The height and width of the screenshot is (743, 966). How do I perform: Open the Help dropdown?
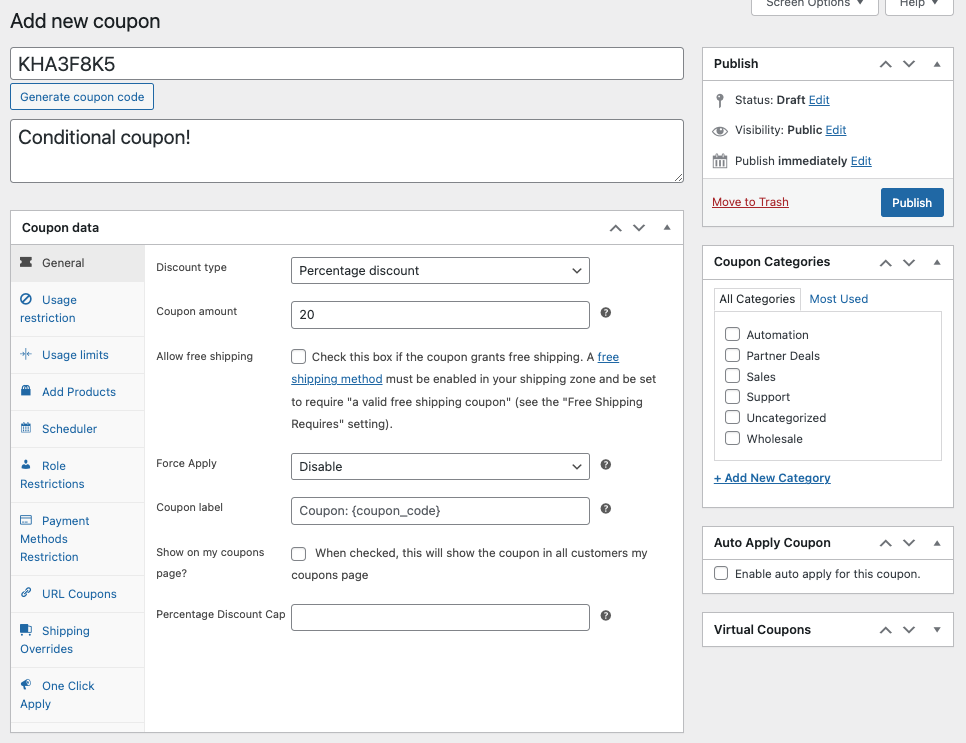tap(919, 5)
